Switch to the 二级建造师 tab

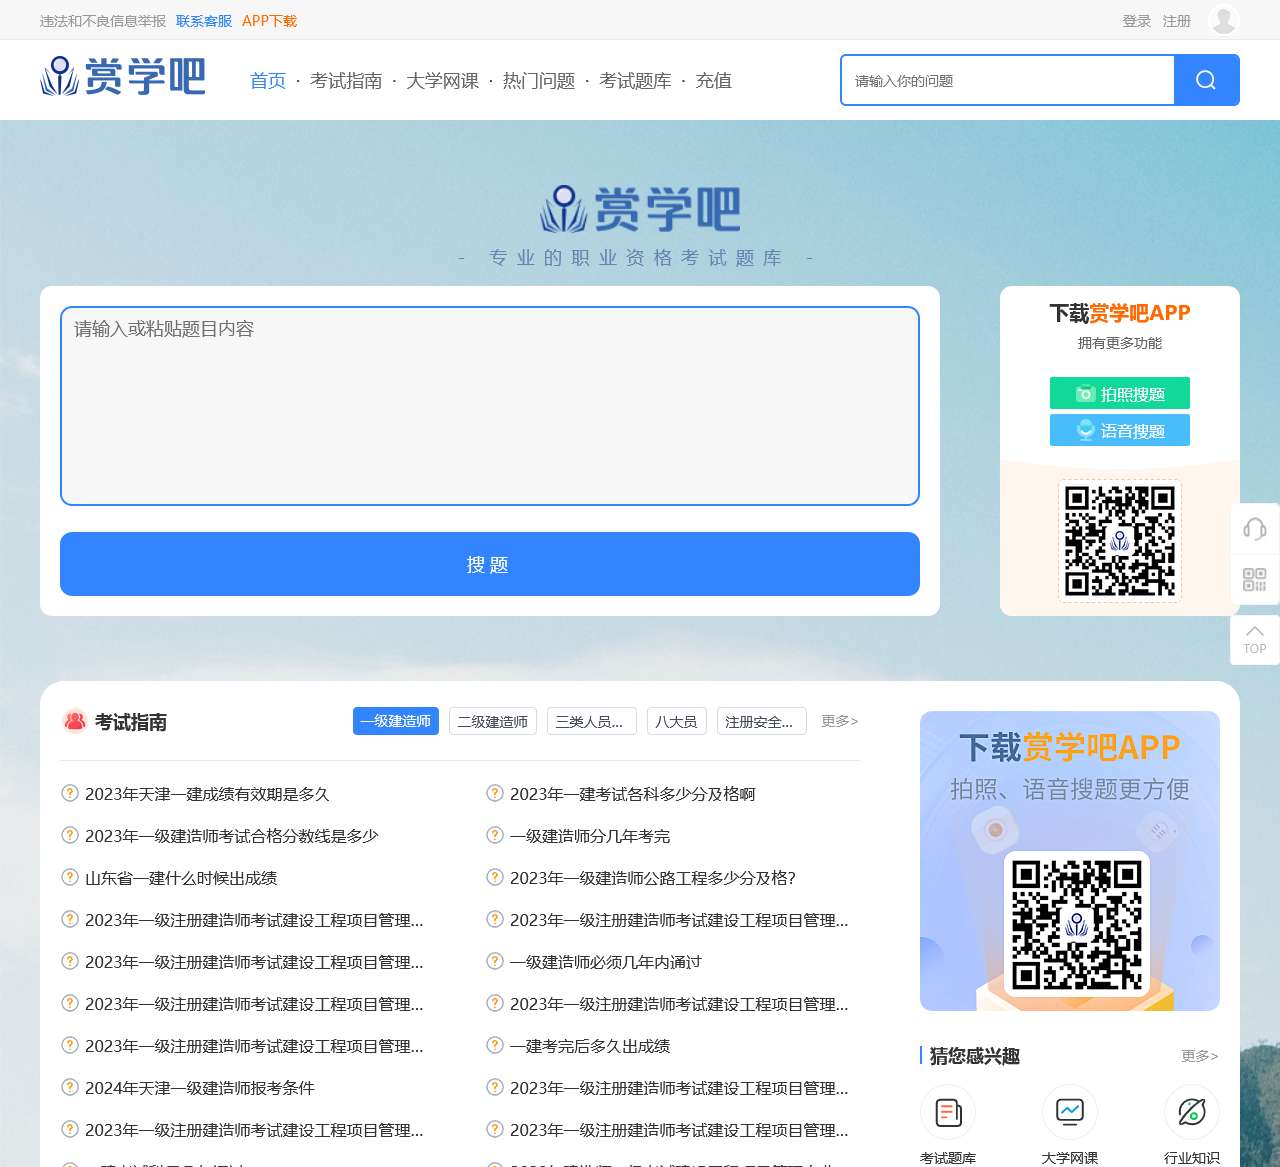click(x=493, y=721)
